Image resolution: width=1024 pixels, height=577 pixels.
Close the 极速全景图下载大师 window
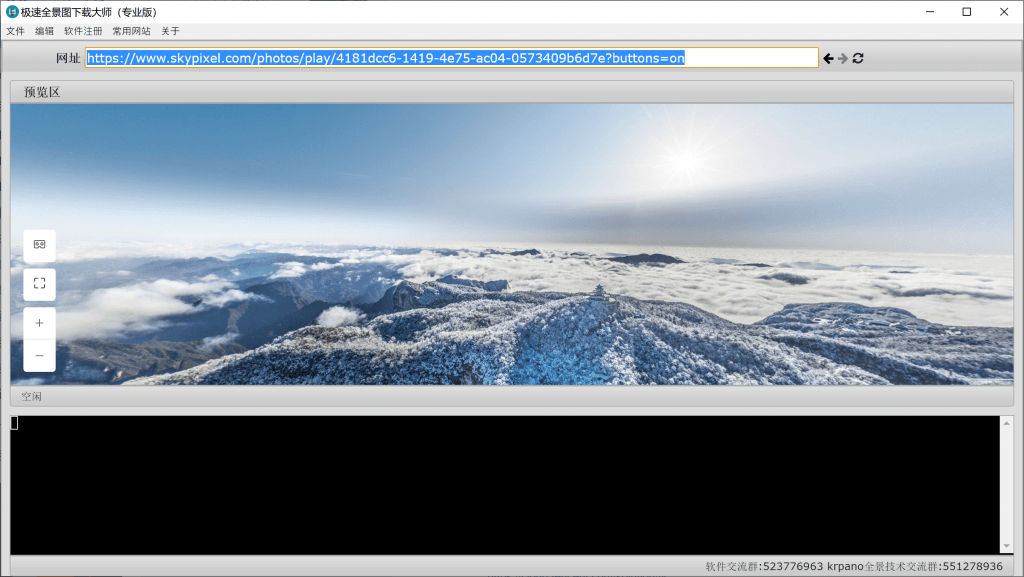click(1003, 12)
